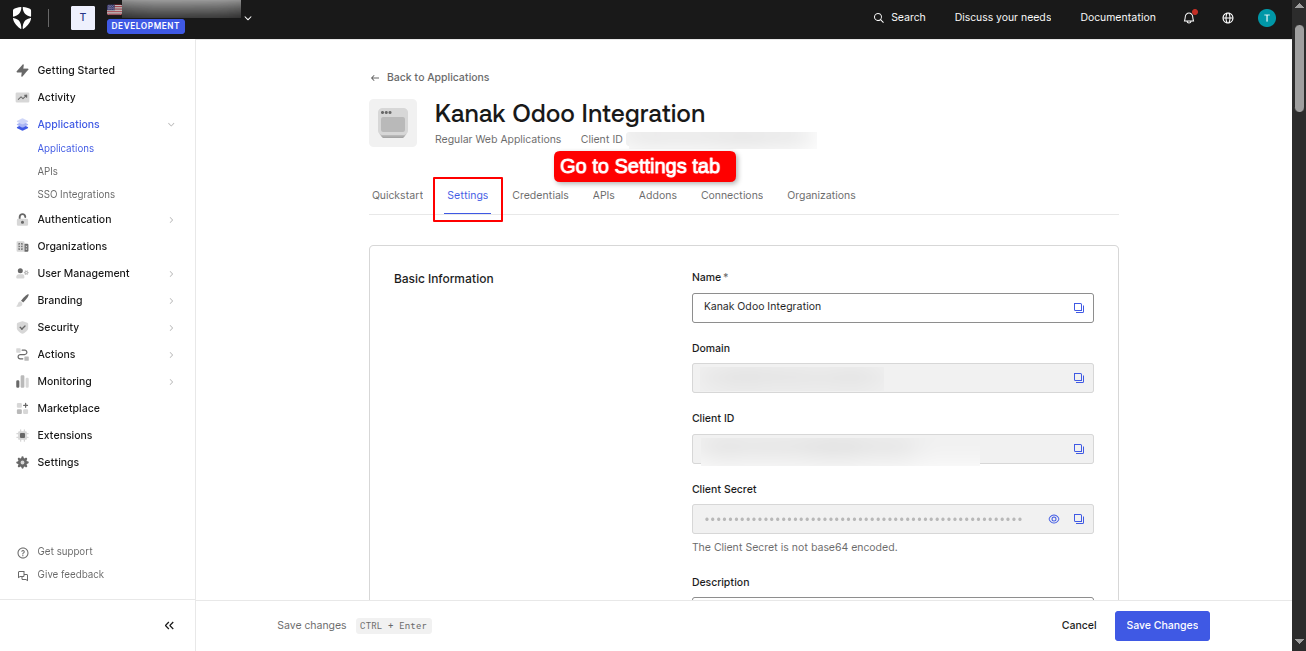Switch to the Credentials tab
This screenshot has height=651, width=1306.
[x=540, y=195]
